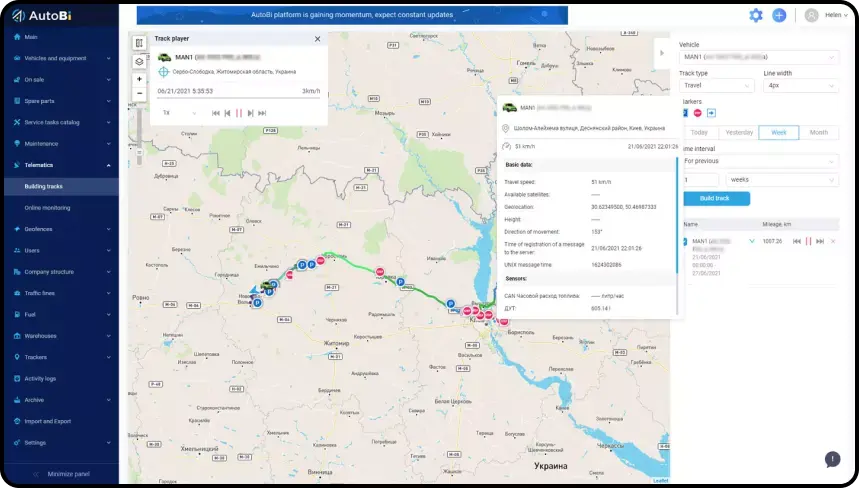Viewport: 859px width, 488px height.
Task: Collapse right panel with arrow
Action: (662, 53)
